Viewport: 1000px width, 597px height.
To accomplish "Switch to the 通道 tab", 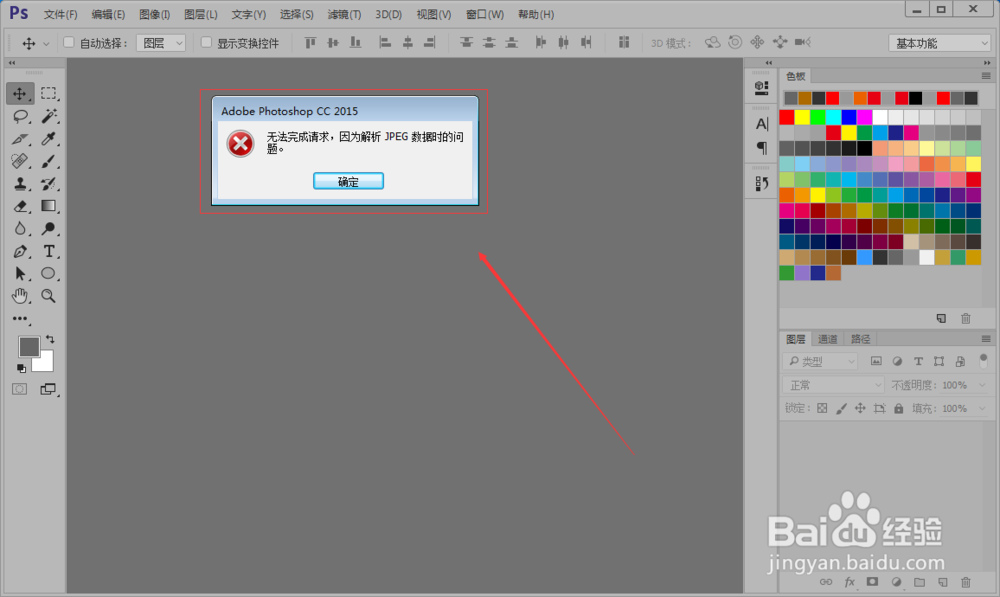I will point(827,339).
